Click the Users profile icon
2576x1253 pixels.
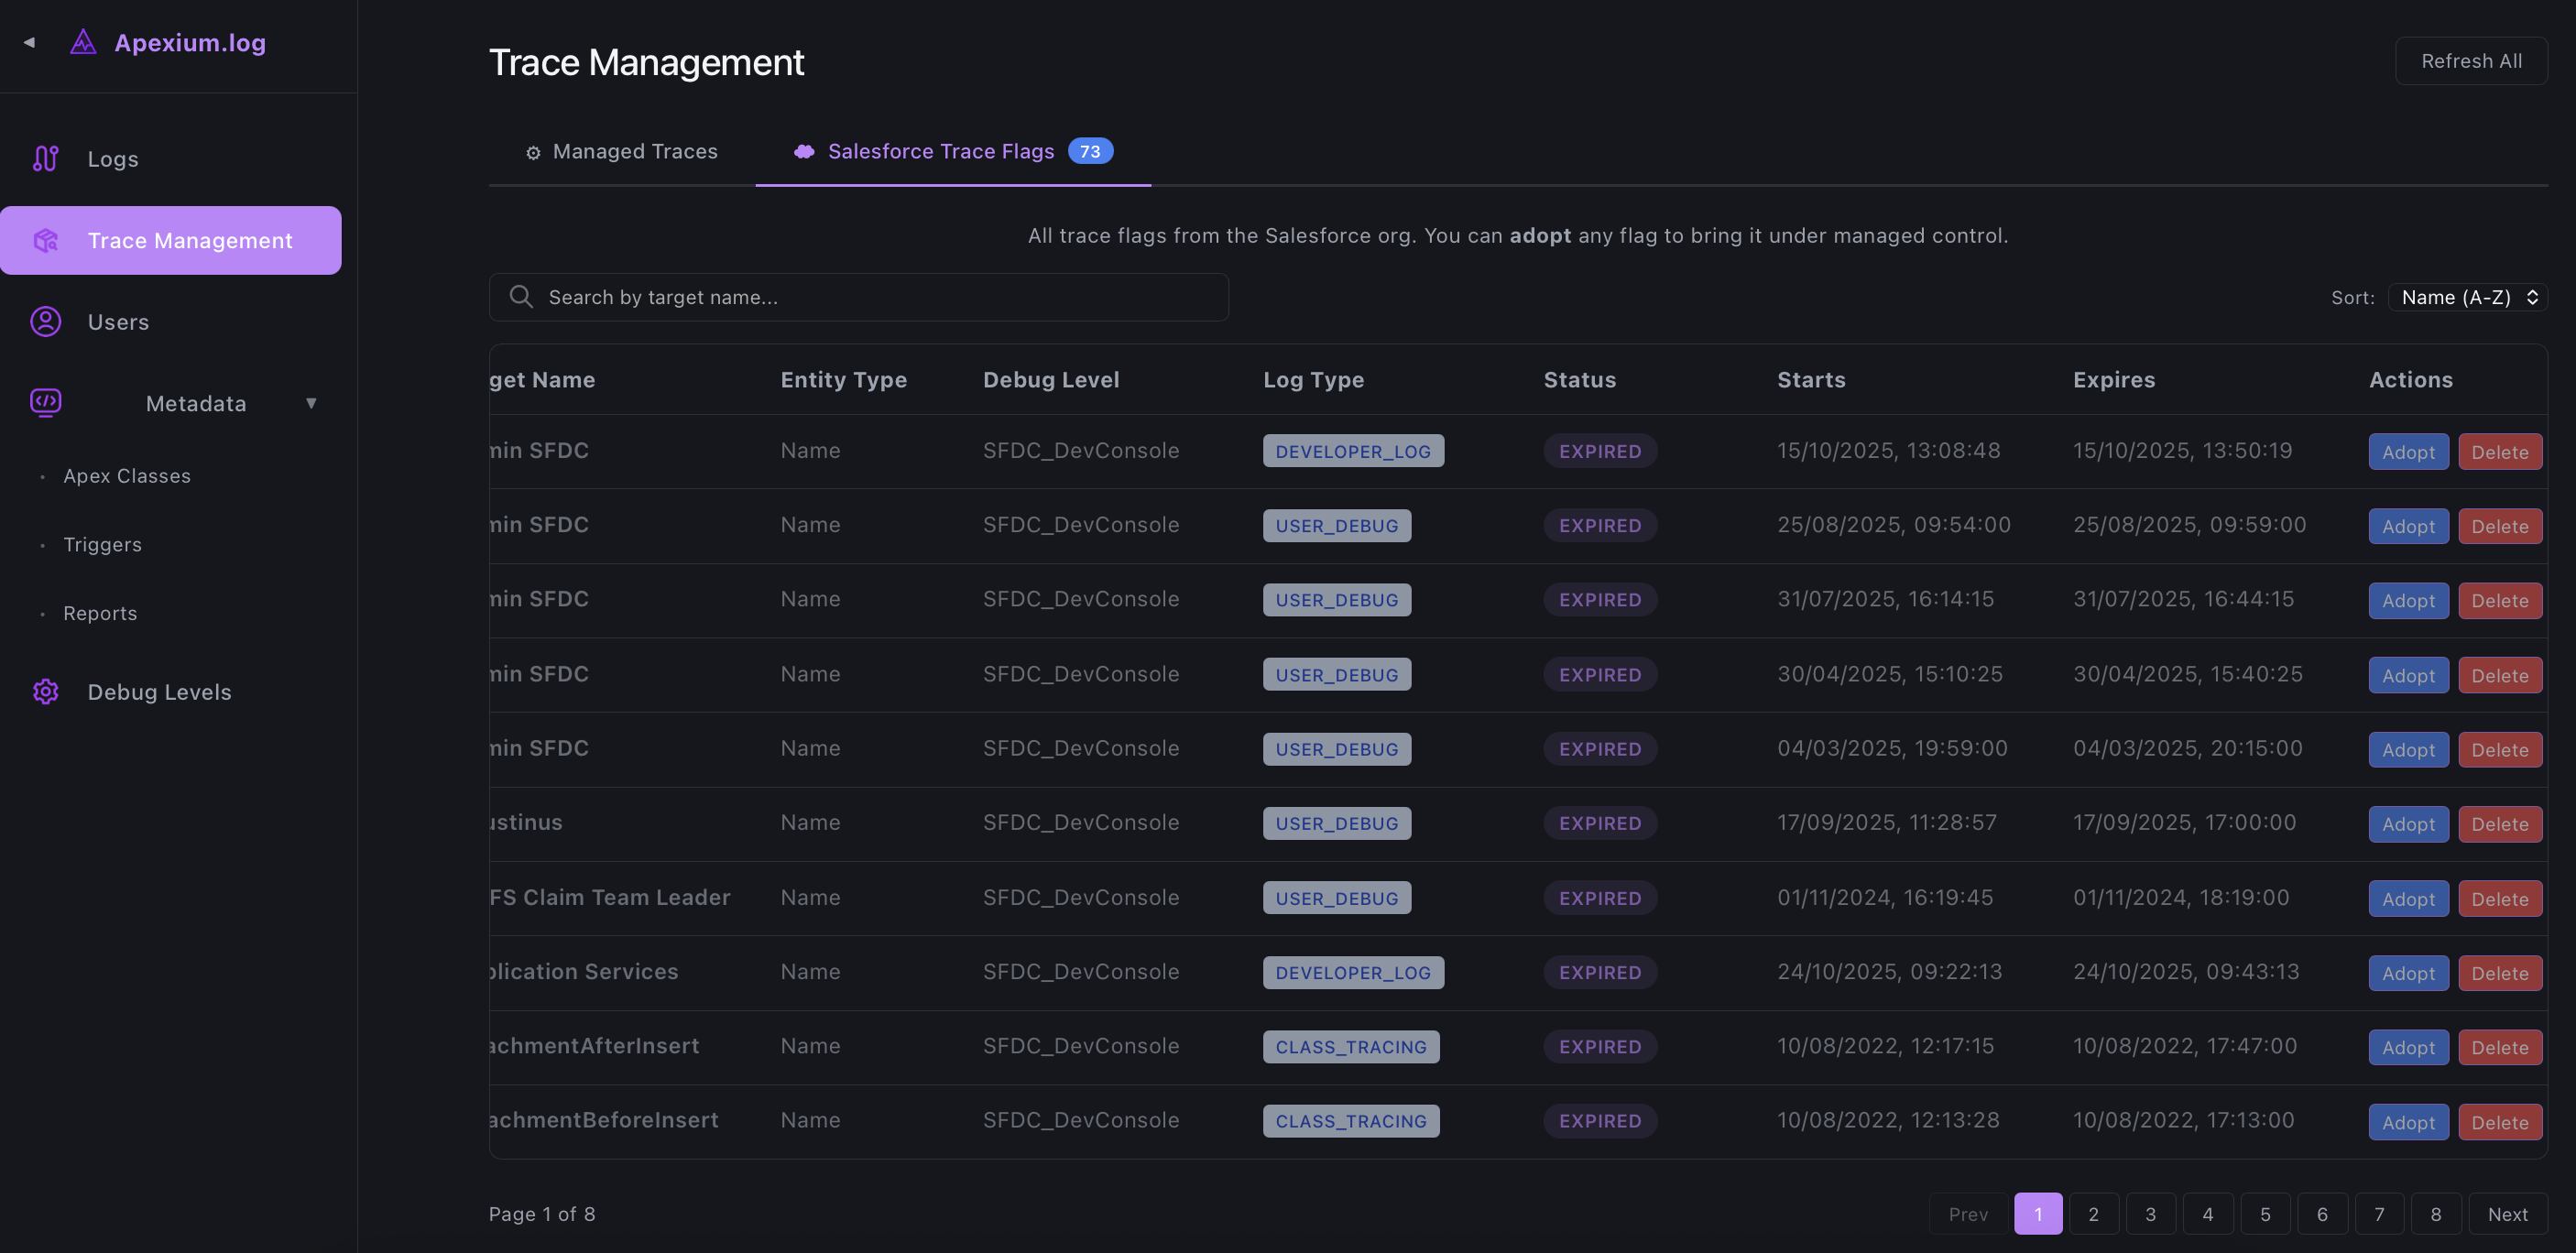[46, 322]
